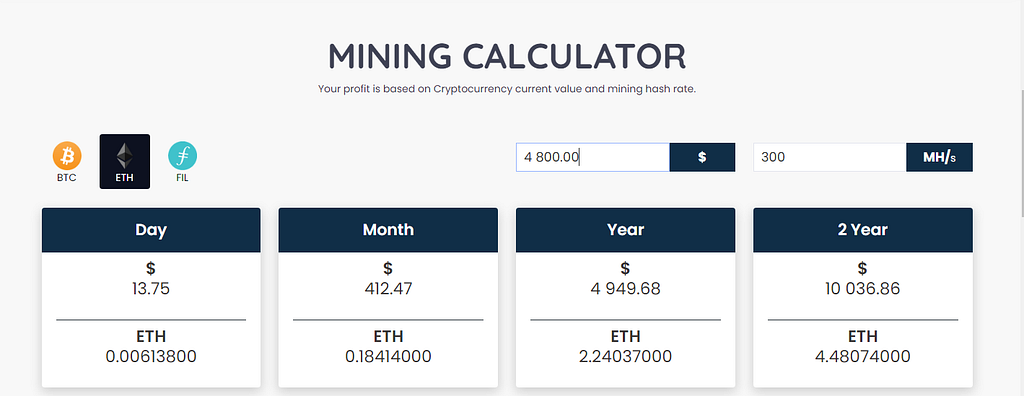This screenshot has width=1024, height=396.
Task: Click the MH/s unit button
Action: coord(940,157)
